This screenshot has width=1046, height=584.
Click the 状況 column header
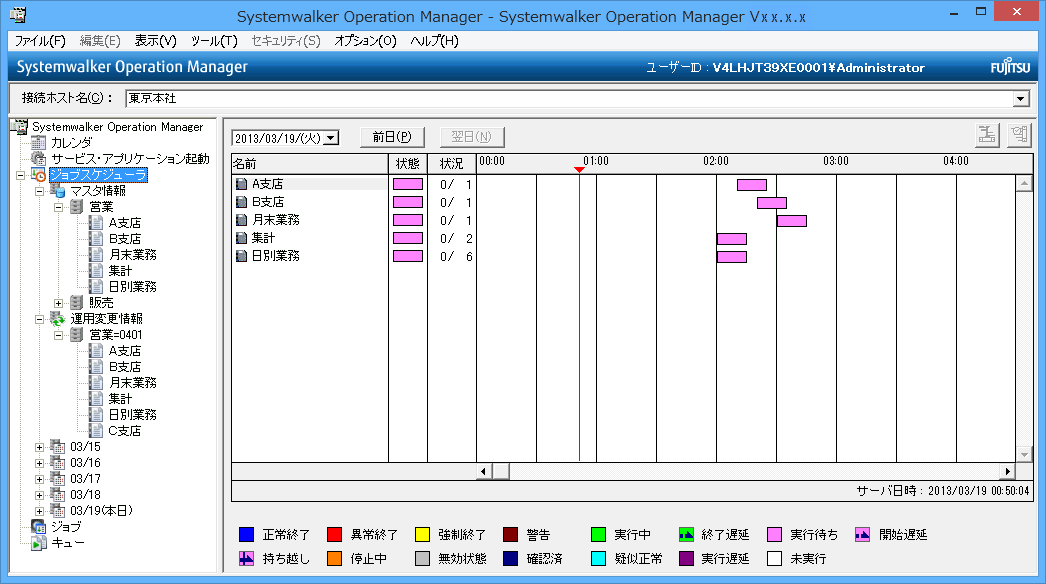pyautogui.click(x=452, y=164)
